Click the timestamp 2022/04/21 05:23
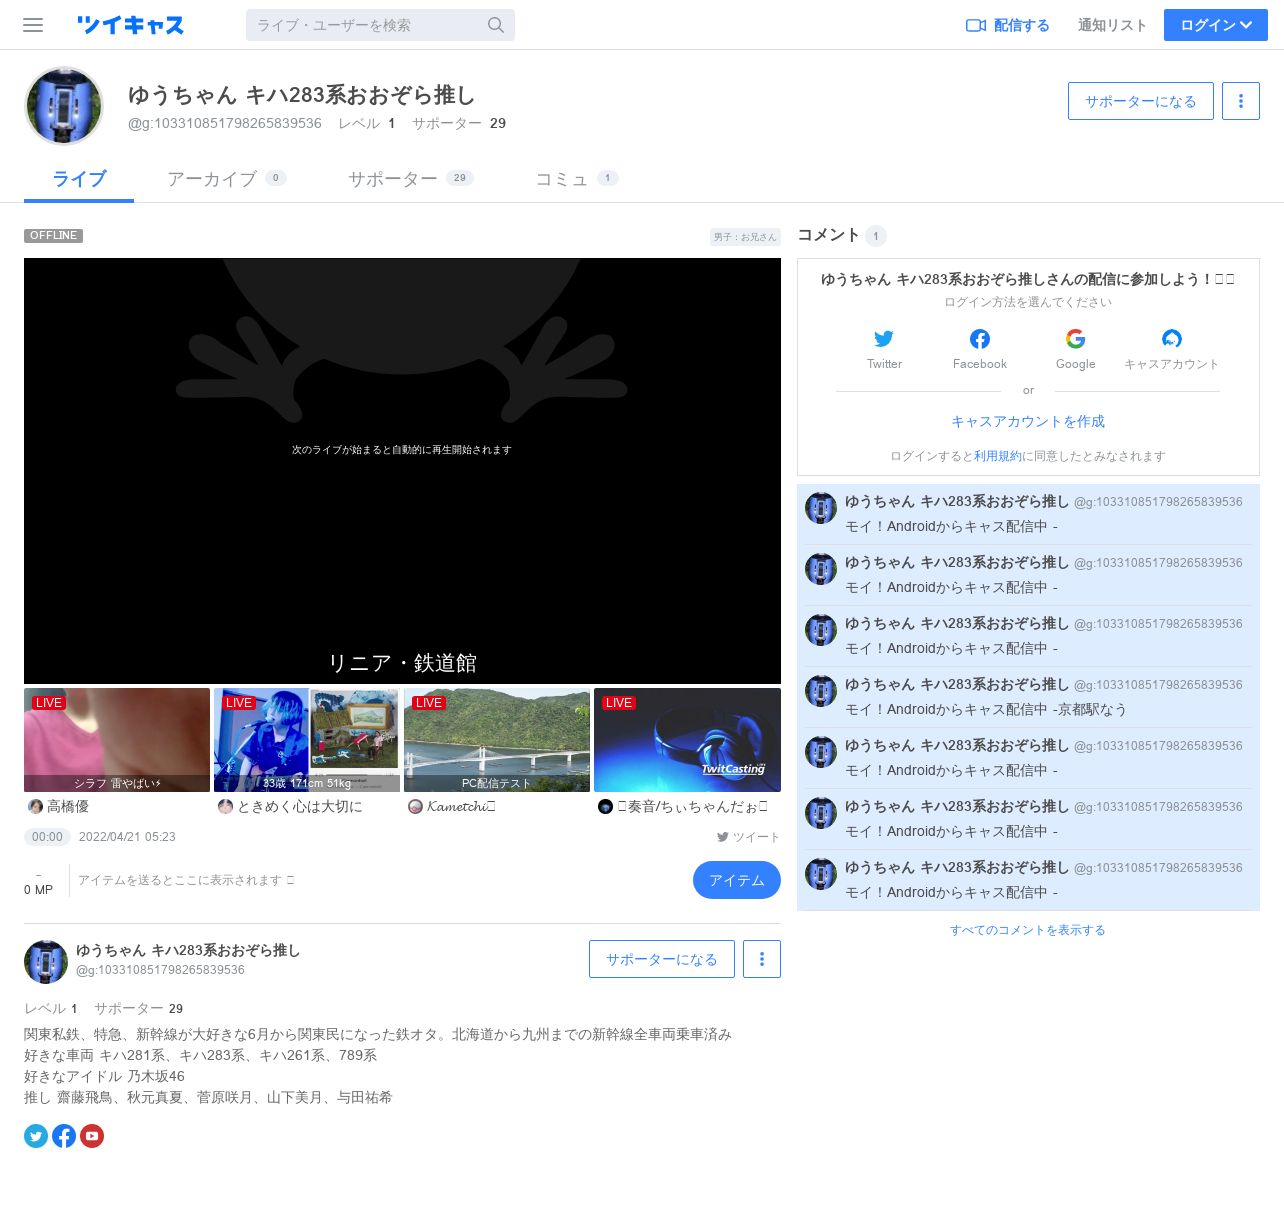This screenshot has height=1221, width=1284. (127, 837)
